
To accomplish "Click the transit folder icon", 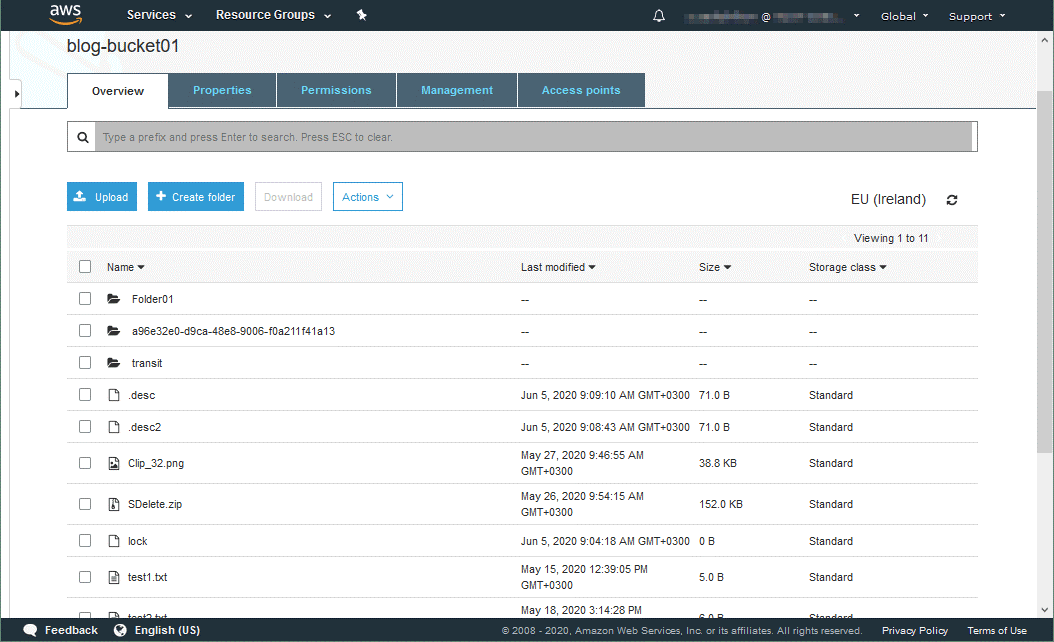I will [114, 363].
